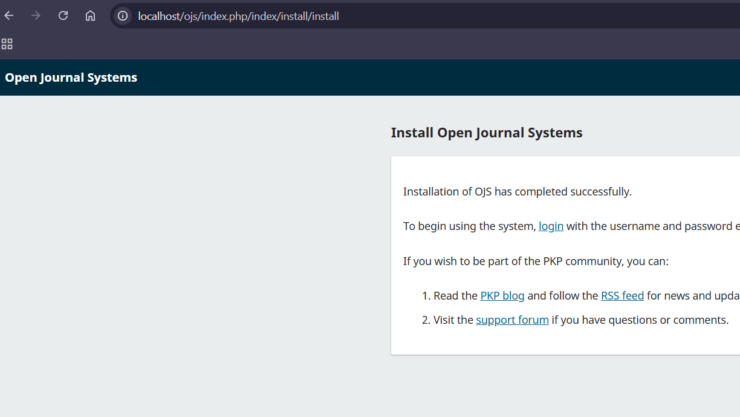Click blank area of dark site header
This screenshot has width=740, height=417.
pyautogui.click(x=450, y=77)
